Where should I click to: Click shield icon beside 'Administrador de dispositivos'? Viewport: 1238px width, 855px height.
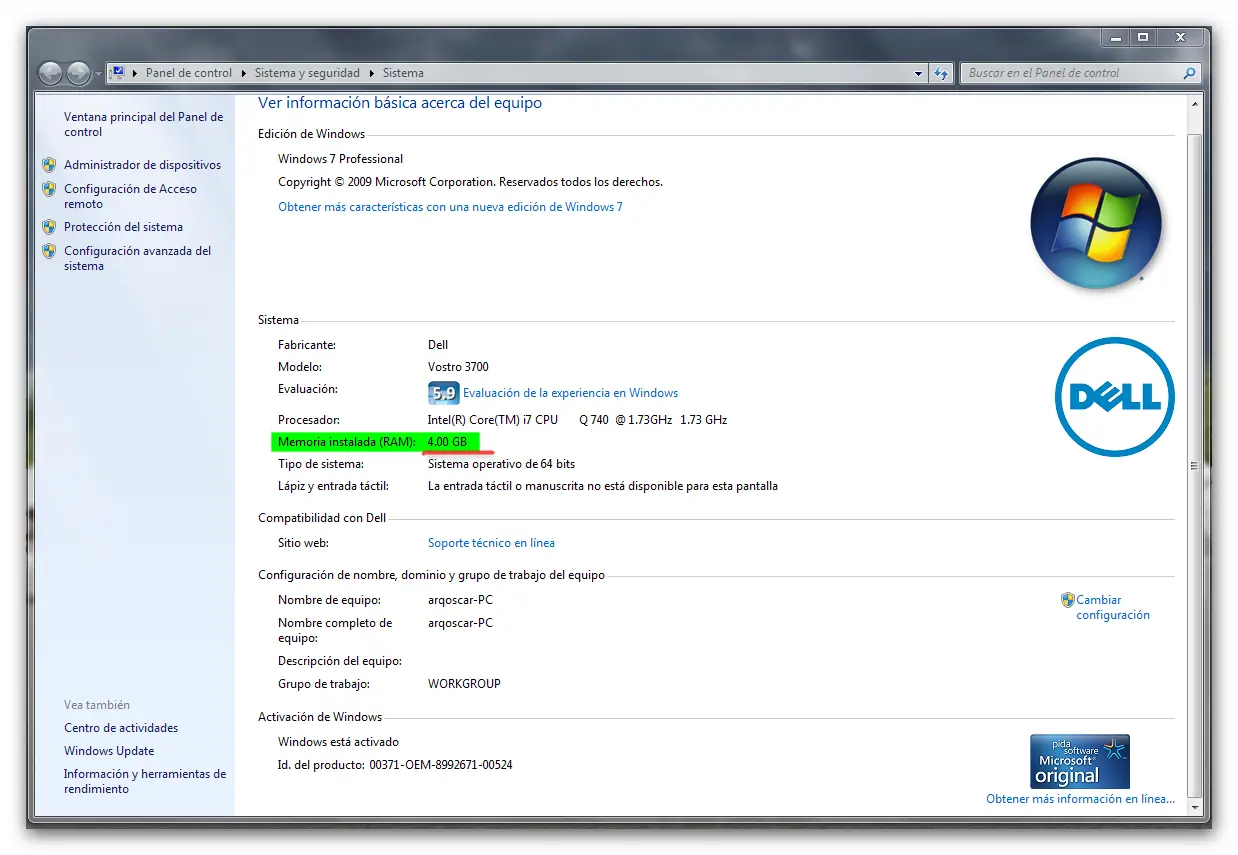pyautogui.click(x=49, y=165)
